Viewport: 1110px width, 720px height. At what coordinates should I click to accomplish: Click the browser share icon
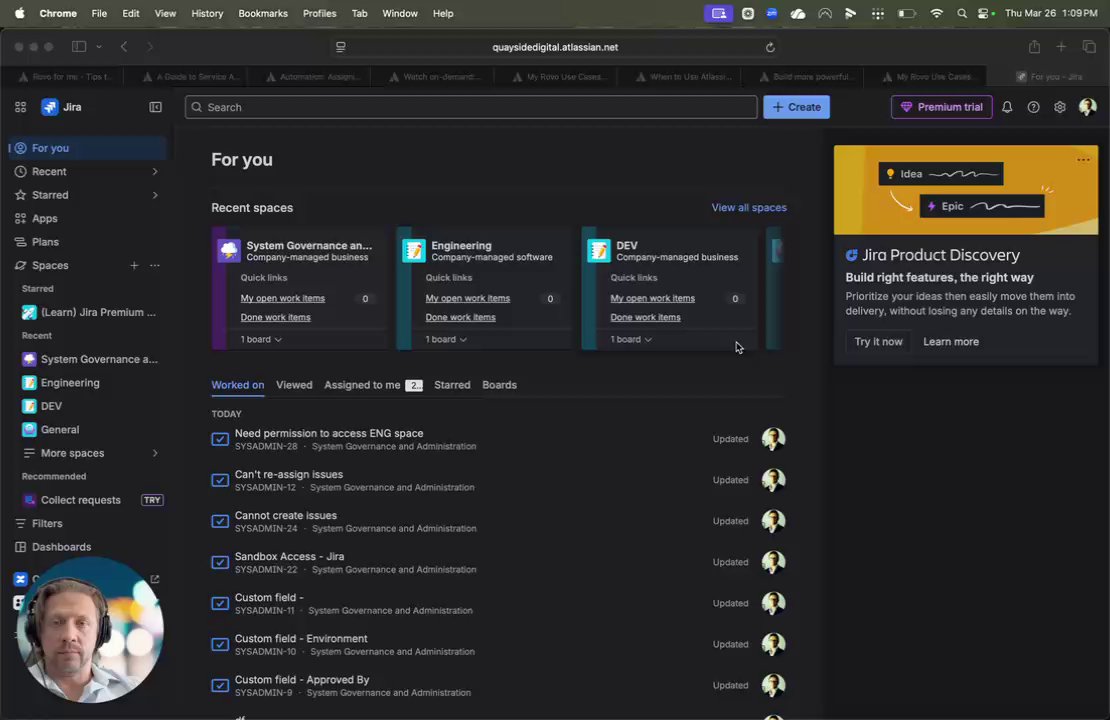tap(1034, 47)
